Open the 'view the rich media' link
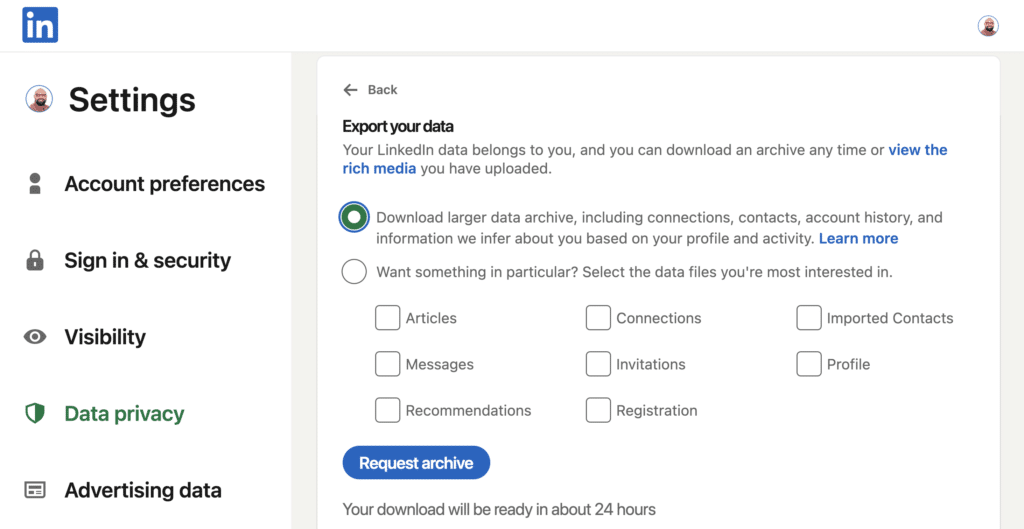Screen dimensions: 1024x529 (x=645, y=159)
